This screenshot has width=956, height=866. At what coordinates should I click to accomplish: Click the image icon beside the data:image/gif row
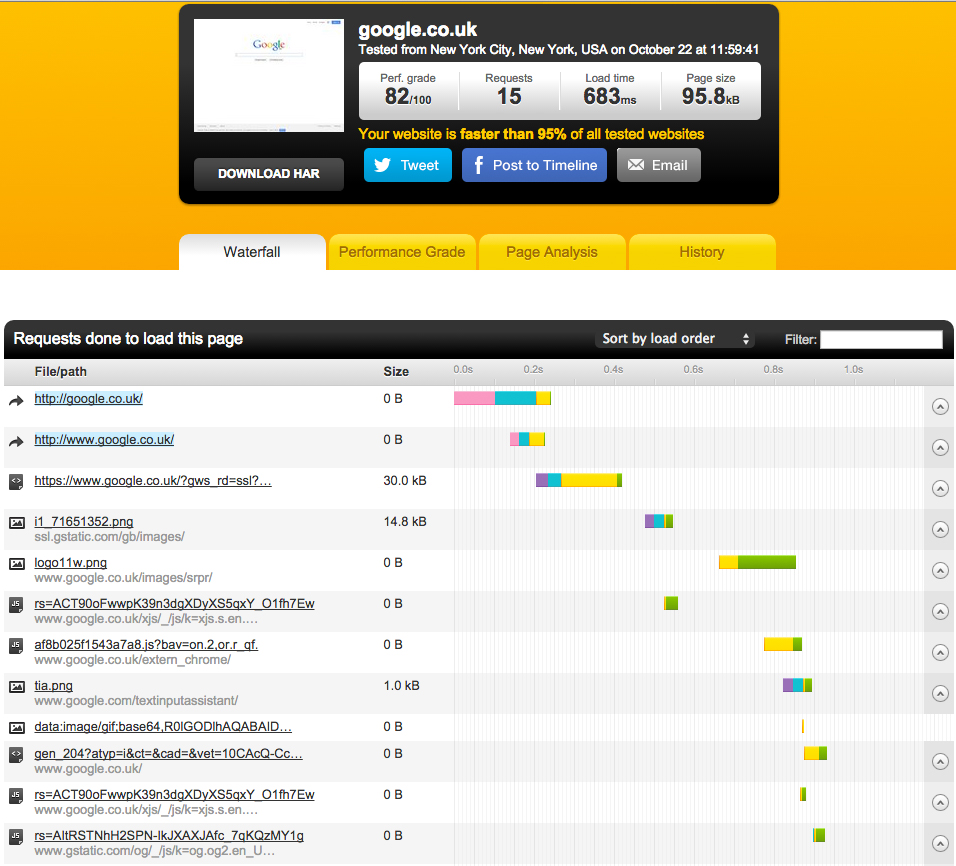[16, 728]
